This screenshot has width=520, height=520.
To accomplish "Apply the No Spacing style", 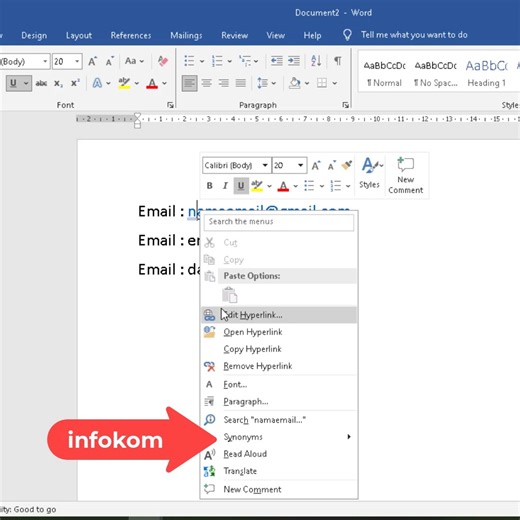I will 435,73.
